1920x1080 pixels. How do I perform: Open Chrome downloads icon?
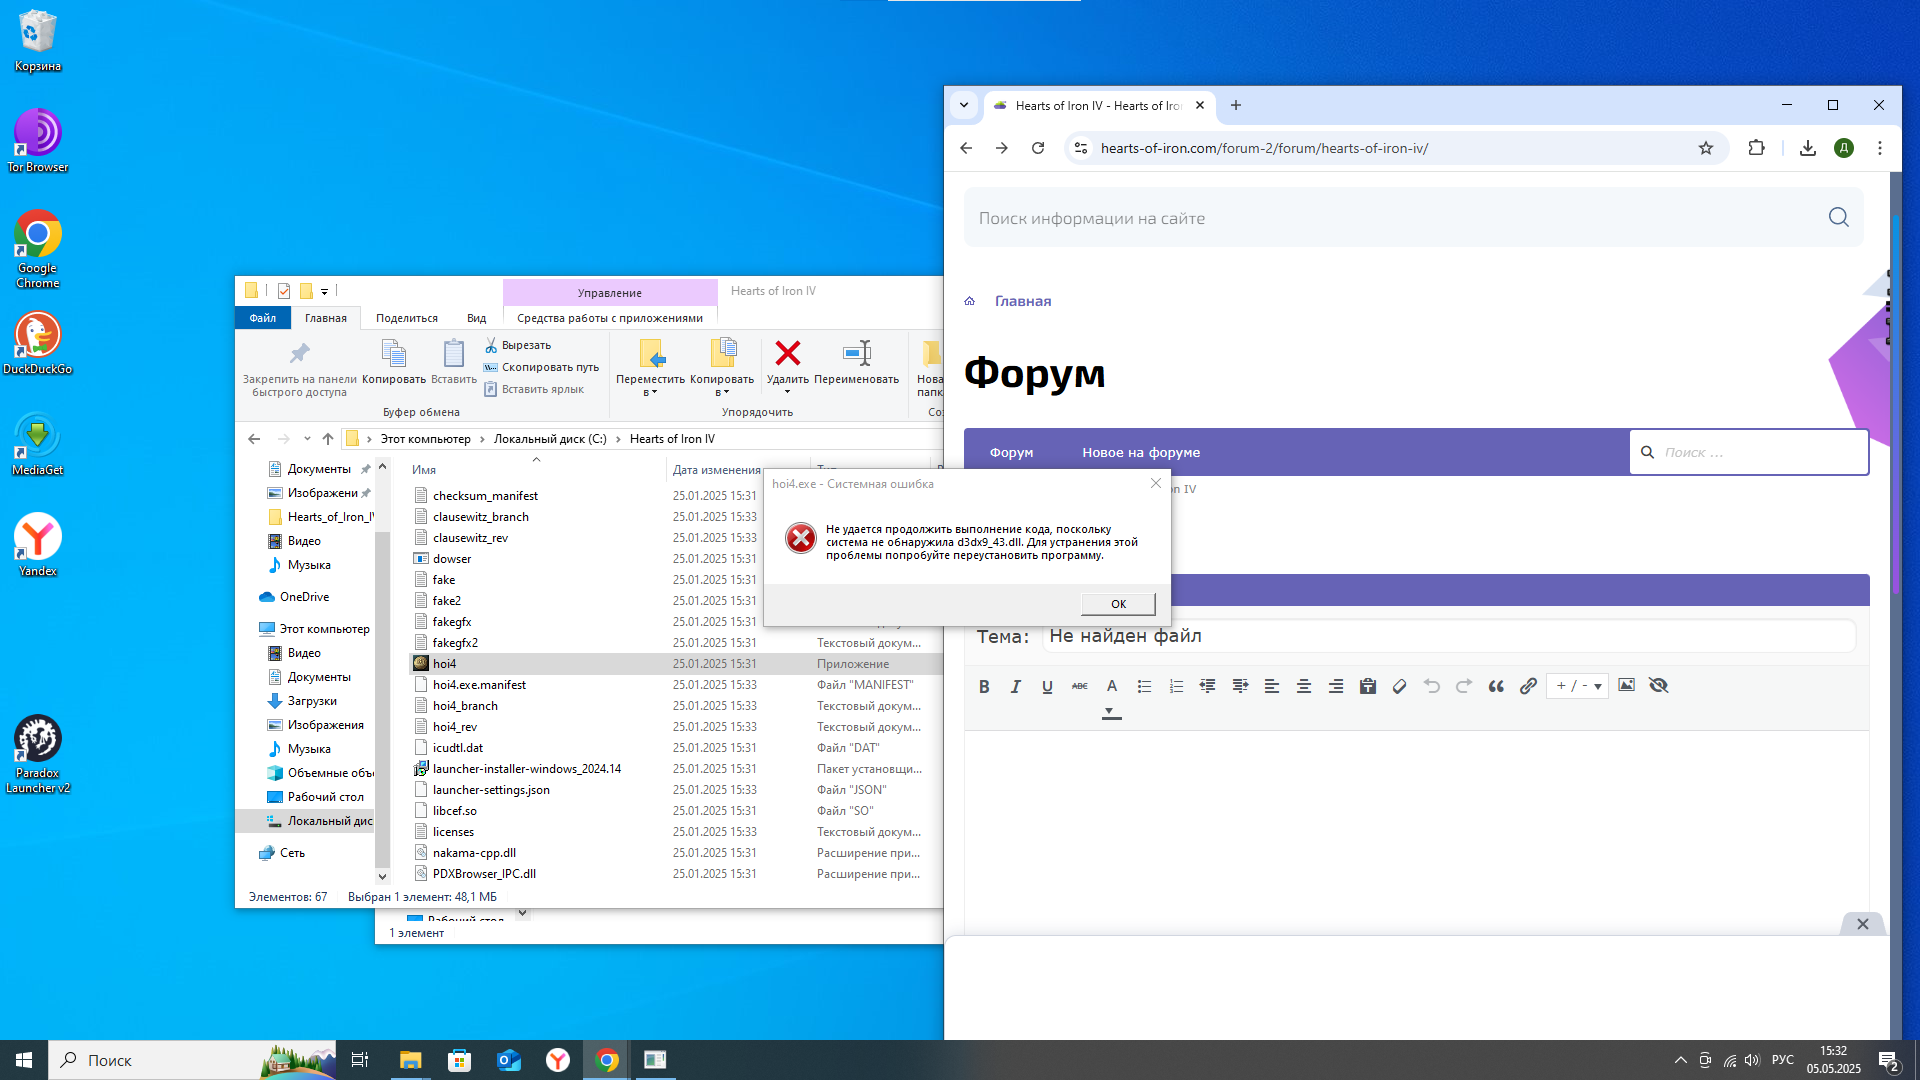pyautogui.click(x=1808, y=148)
